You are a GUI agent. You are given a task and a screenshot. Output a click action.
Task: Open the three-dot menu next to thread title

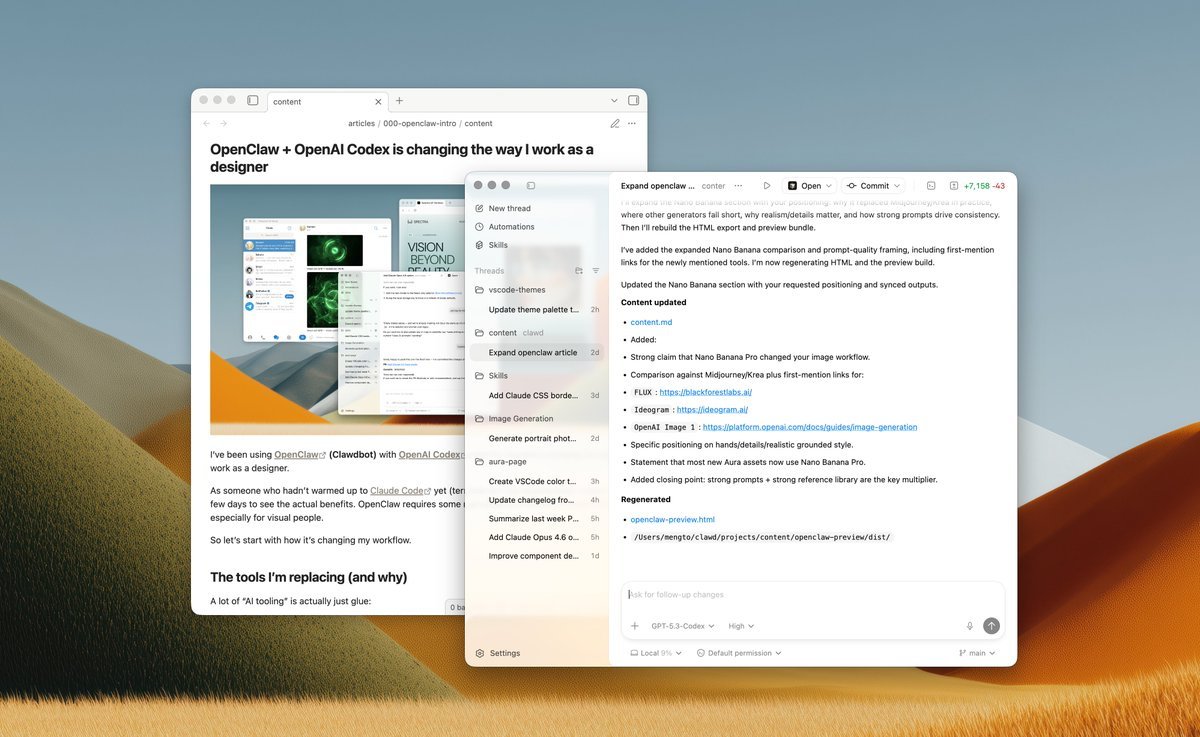[738, 186]
